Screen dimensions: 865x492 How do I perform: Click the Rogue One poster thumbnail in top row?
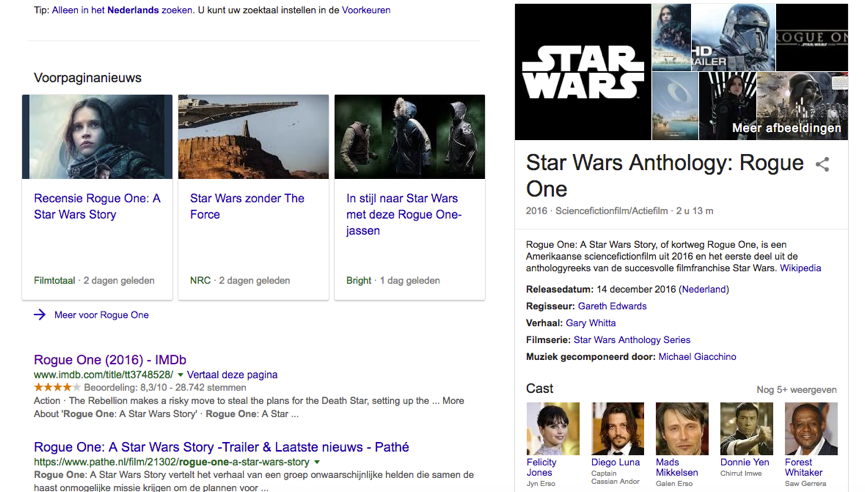pos(671,37)
